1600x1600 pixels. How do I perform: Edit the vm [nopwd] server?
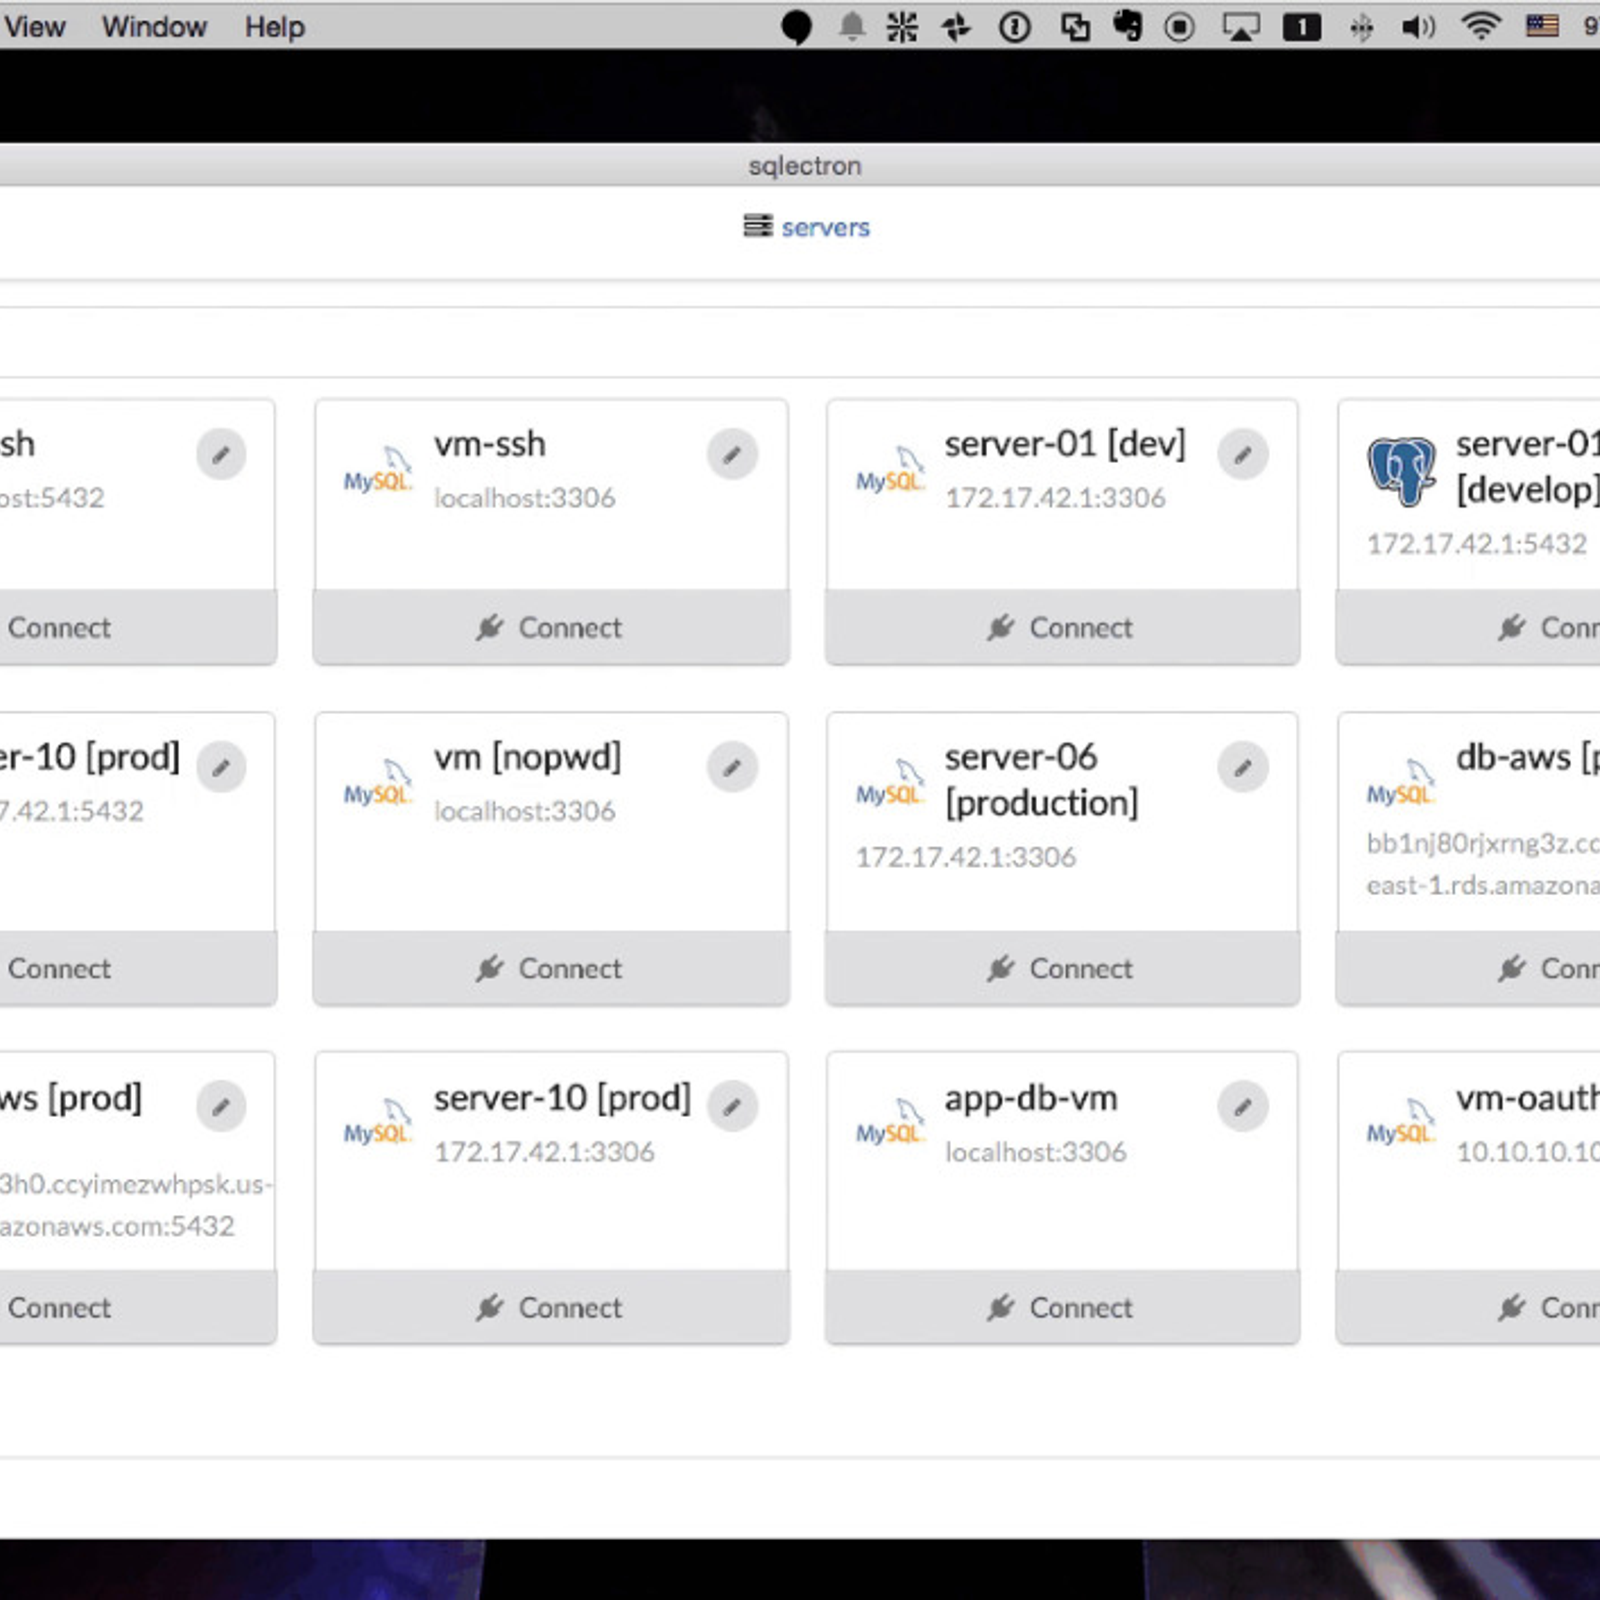point(732,768)
